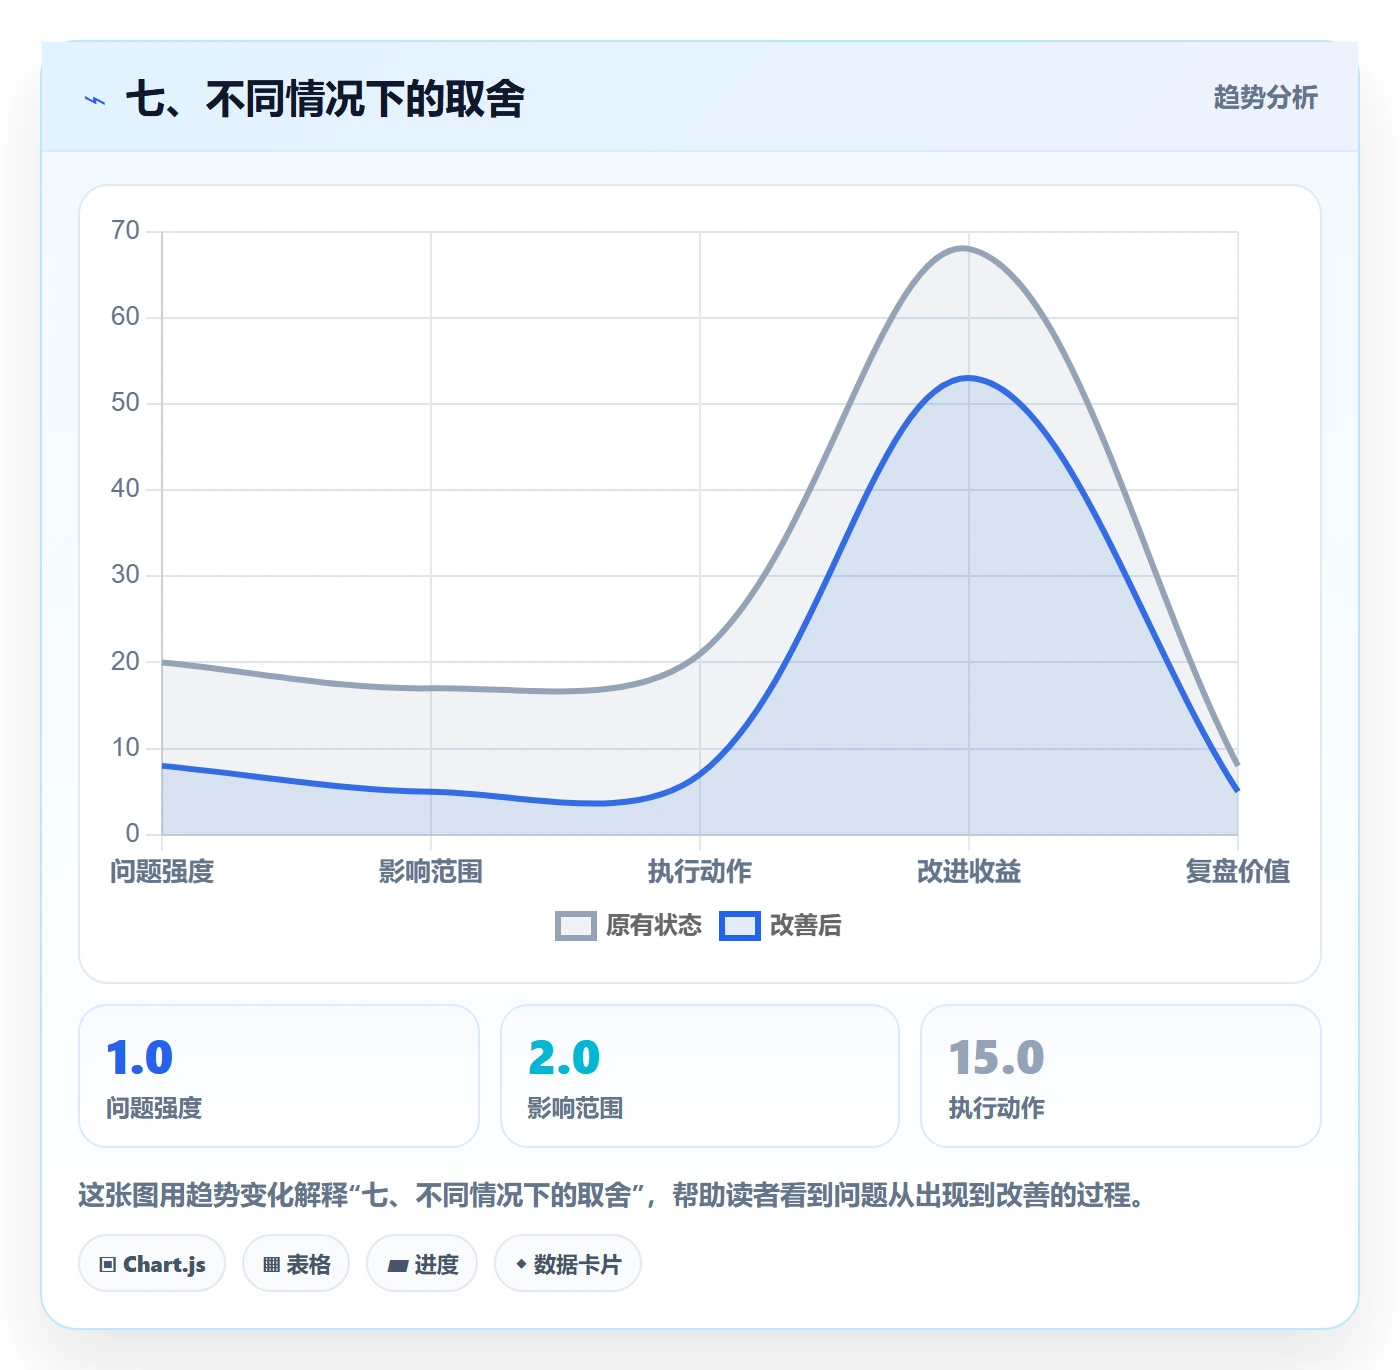
Task: Select the 数据卡片 tag pill
Action: [568, 1264]
